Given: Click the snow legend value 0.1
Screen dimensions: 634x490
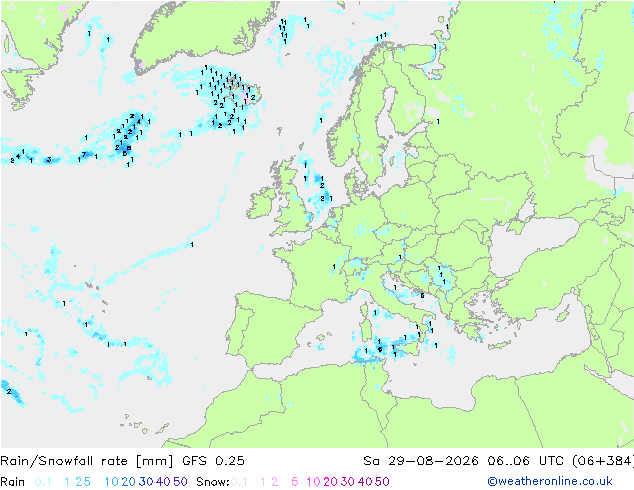Looking at the screenshot, I should coord(239,482).
